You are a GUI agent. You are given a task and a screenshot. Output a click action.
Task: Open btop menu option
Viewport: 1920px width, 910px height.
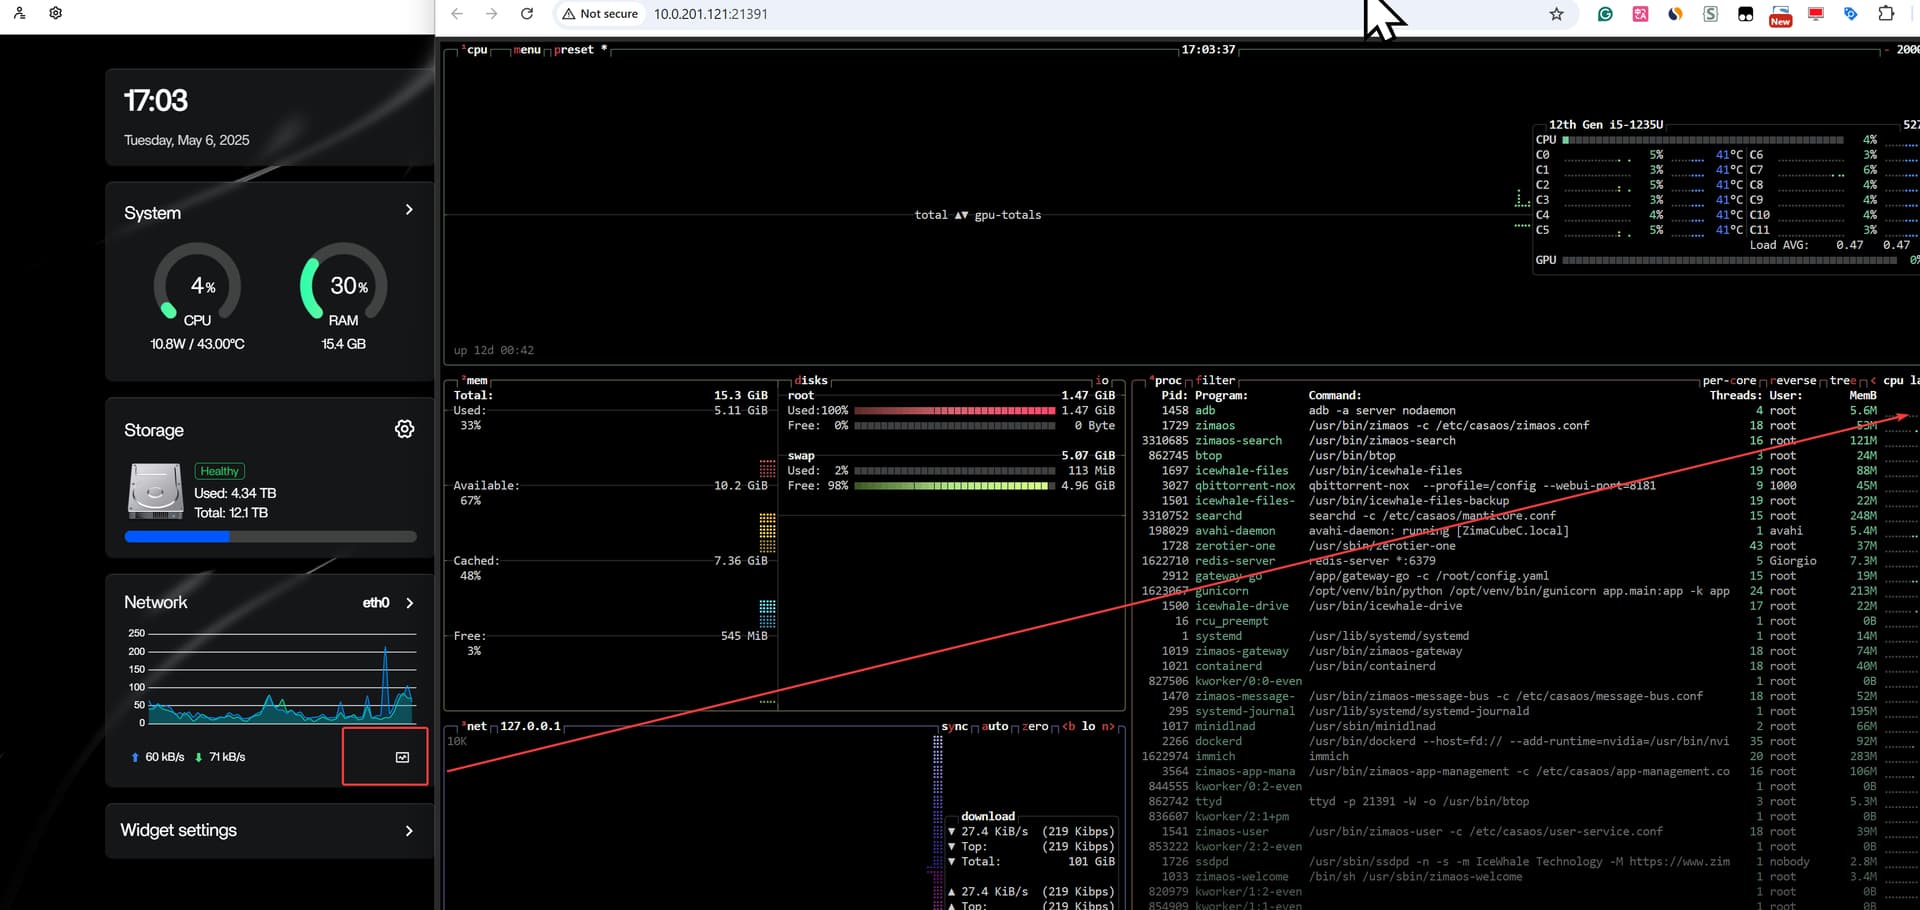point(527,49)
